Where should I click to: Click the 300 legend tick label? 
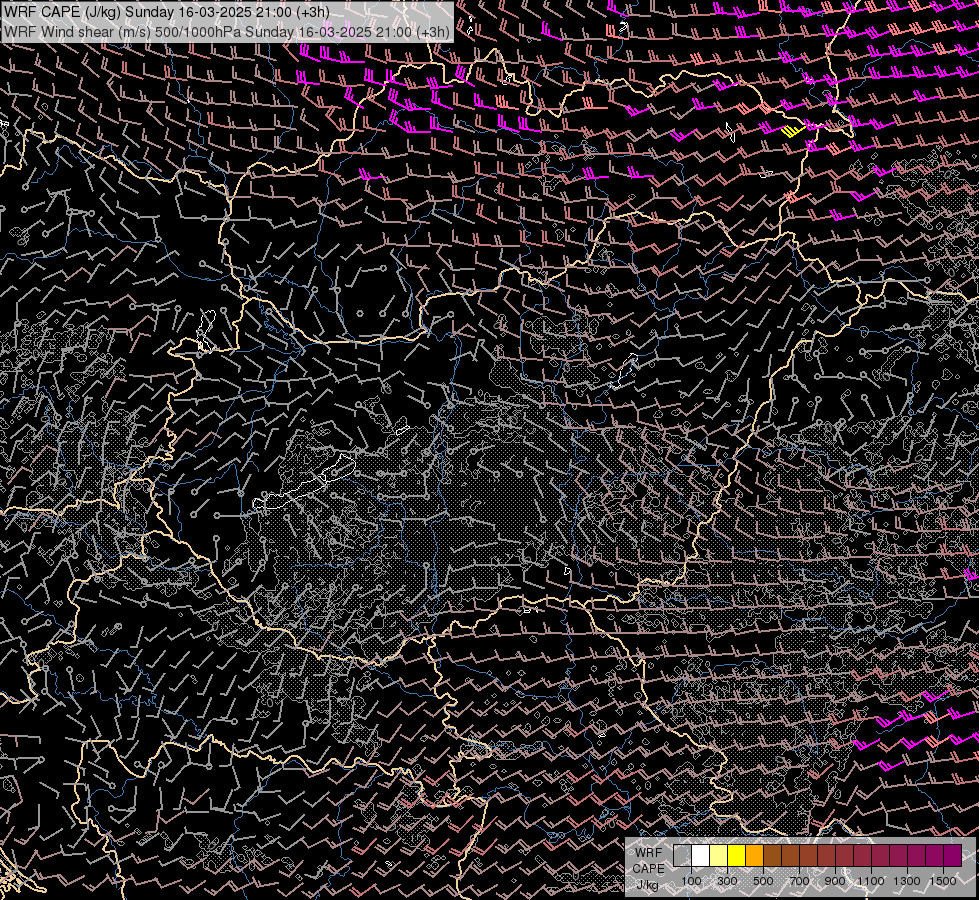point(727,881)
